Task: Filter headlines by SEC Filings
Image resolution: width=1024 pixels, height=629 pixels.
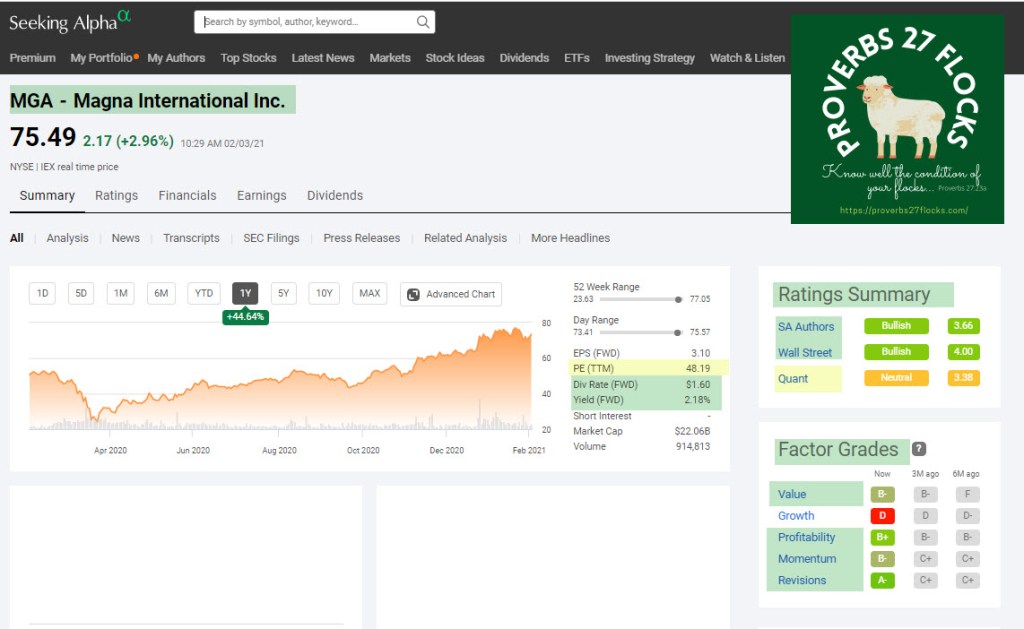Action: [271, 238]
